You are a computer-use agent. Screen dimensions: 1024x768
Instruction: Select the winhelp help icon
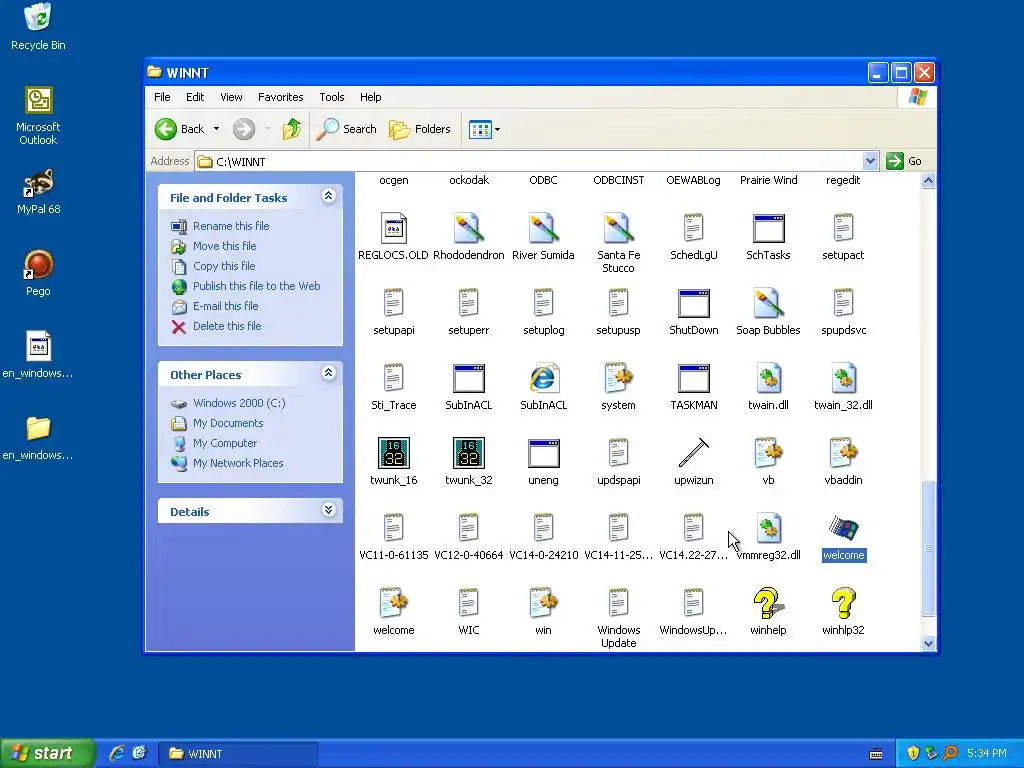pyautogui.click(x=768, y=603)
